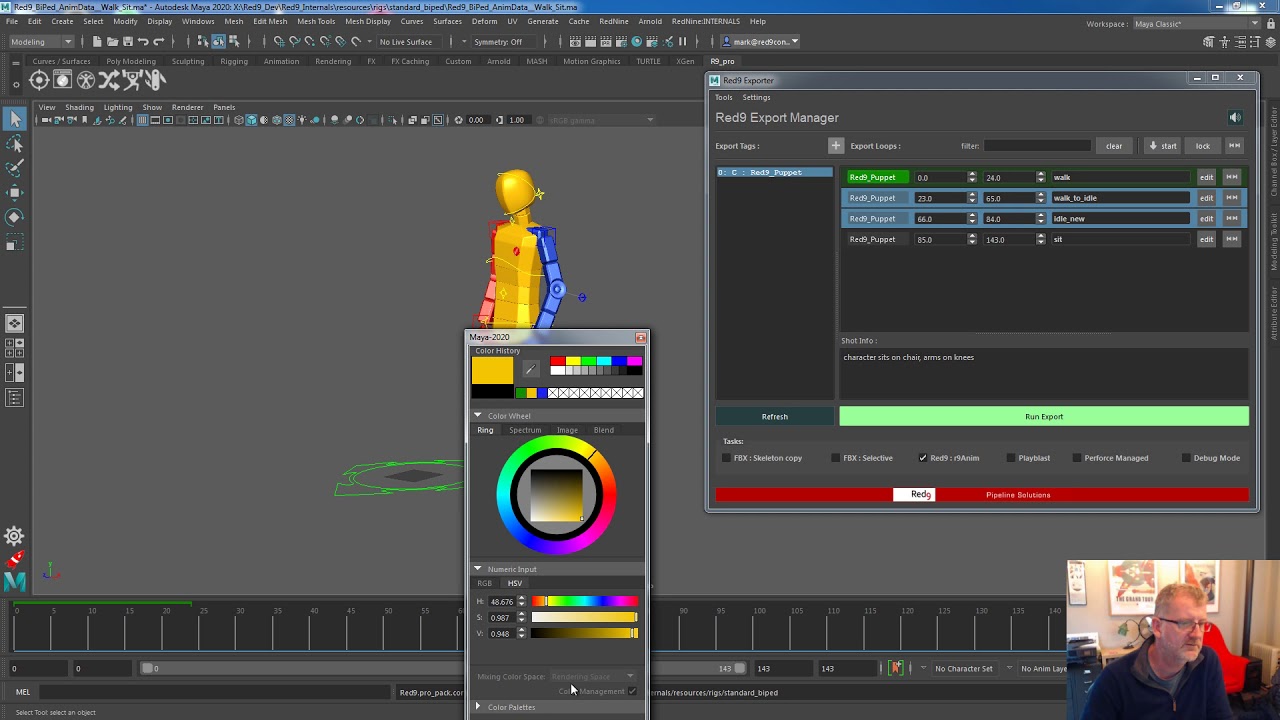Click the speaker icon in Red9 Export Manager

click(1235, 118)
